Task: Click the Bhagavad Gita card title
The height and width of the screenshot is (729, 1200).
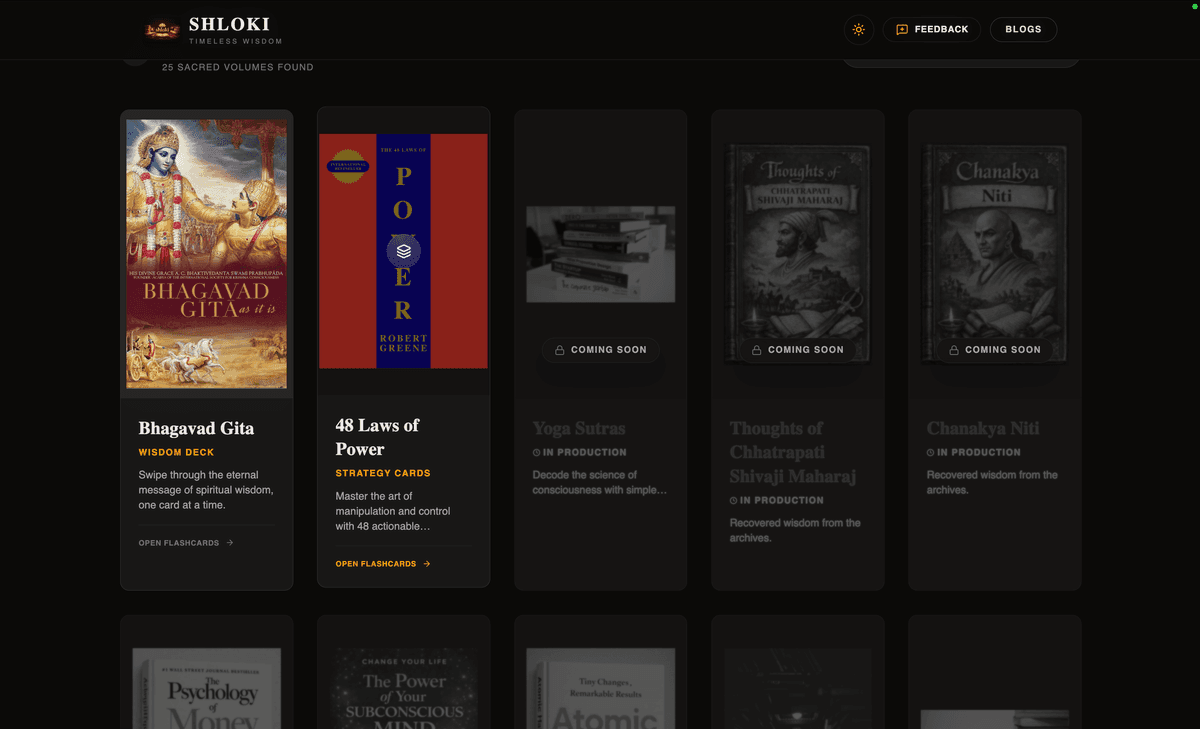Action: pyautogui.click(x=196, y=428)
